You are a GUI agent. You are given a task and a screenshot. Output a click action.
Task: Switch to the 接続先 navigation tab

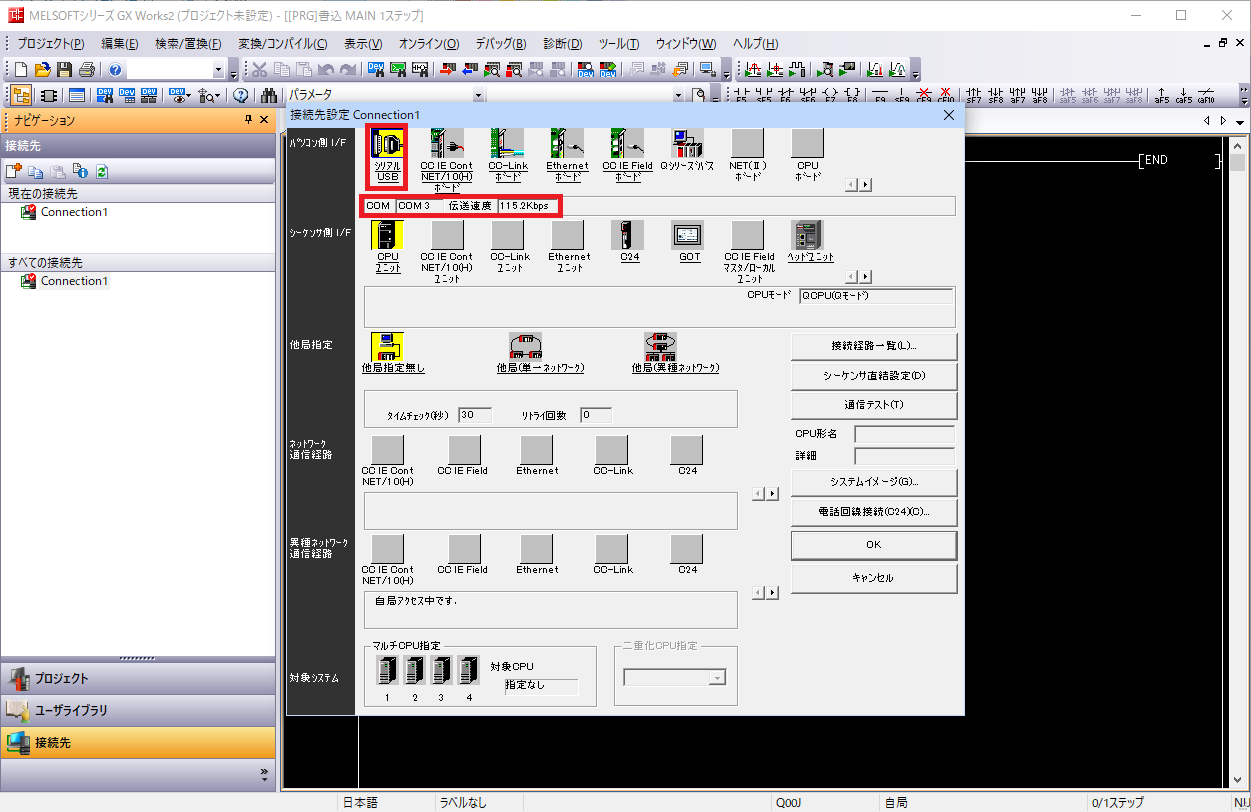pos(138,743)
